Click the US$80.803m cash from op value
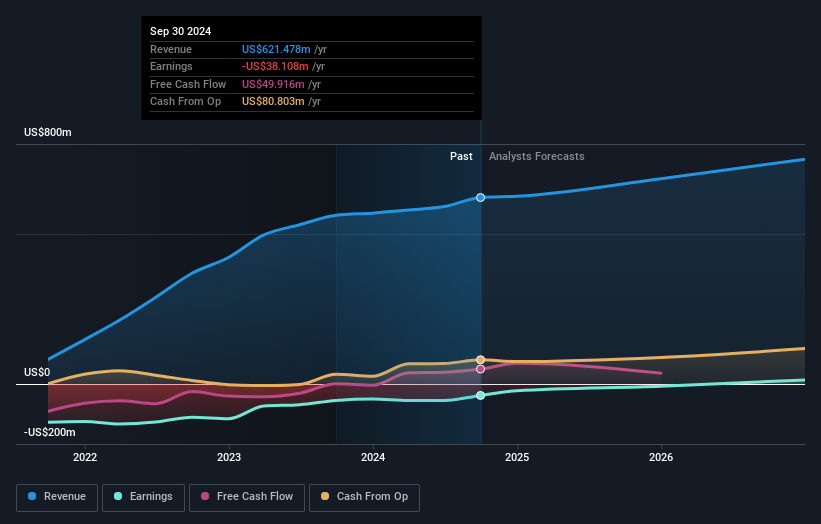Image resolution: width=821 pixels, height=524 pixels. point(273,102)
